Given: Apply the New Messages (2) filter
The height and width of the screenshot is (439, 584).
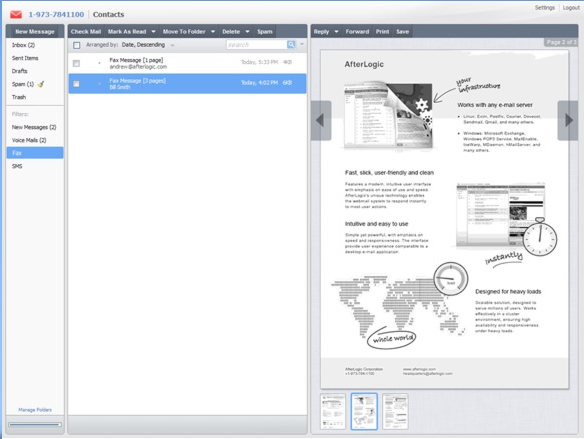Looking at the screenshot, I should pos(34,127).
